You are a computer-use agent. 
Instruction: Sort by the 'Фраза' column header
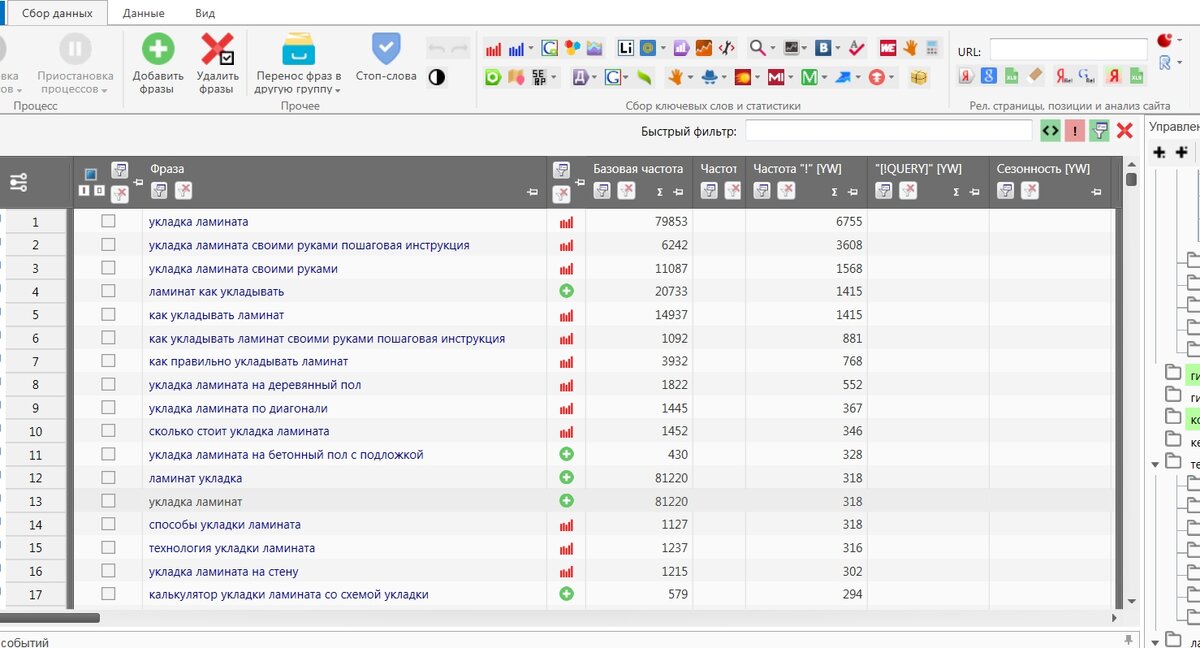point(167,169)
